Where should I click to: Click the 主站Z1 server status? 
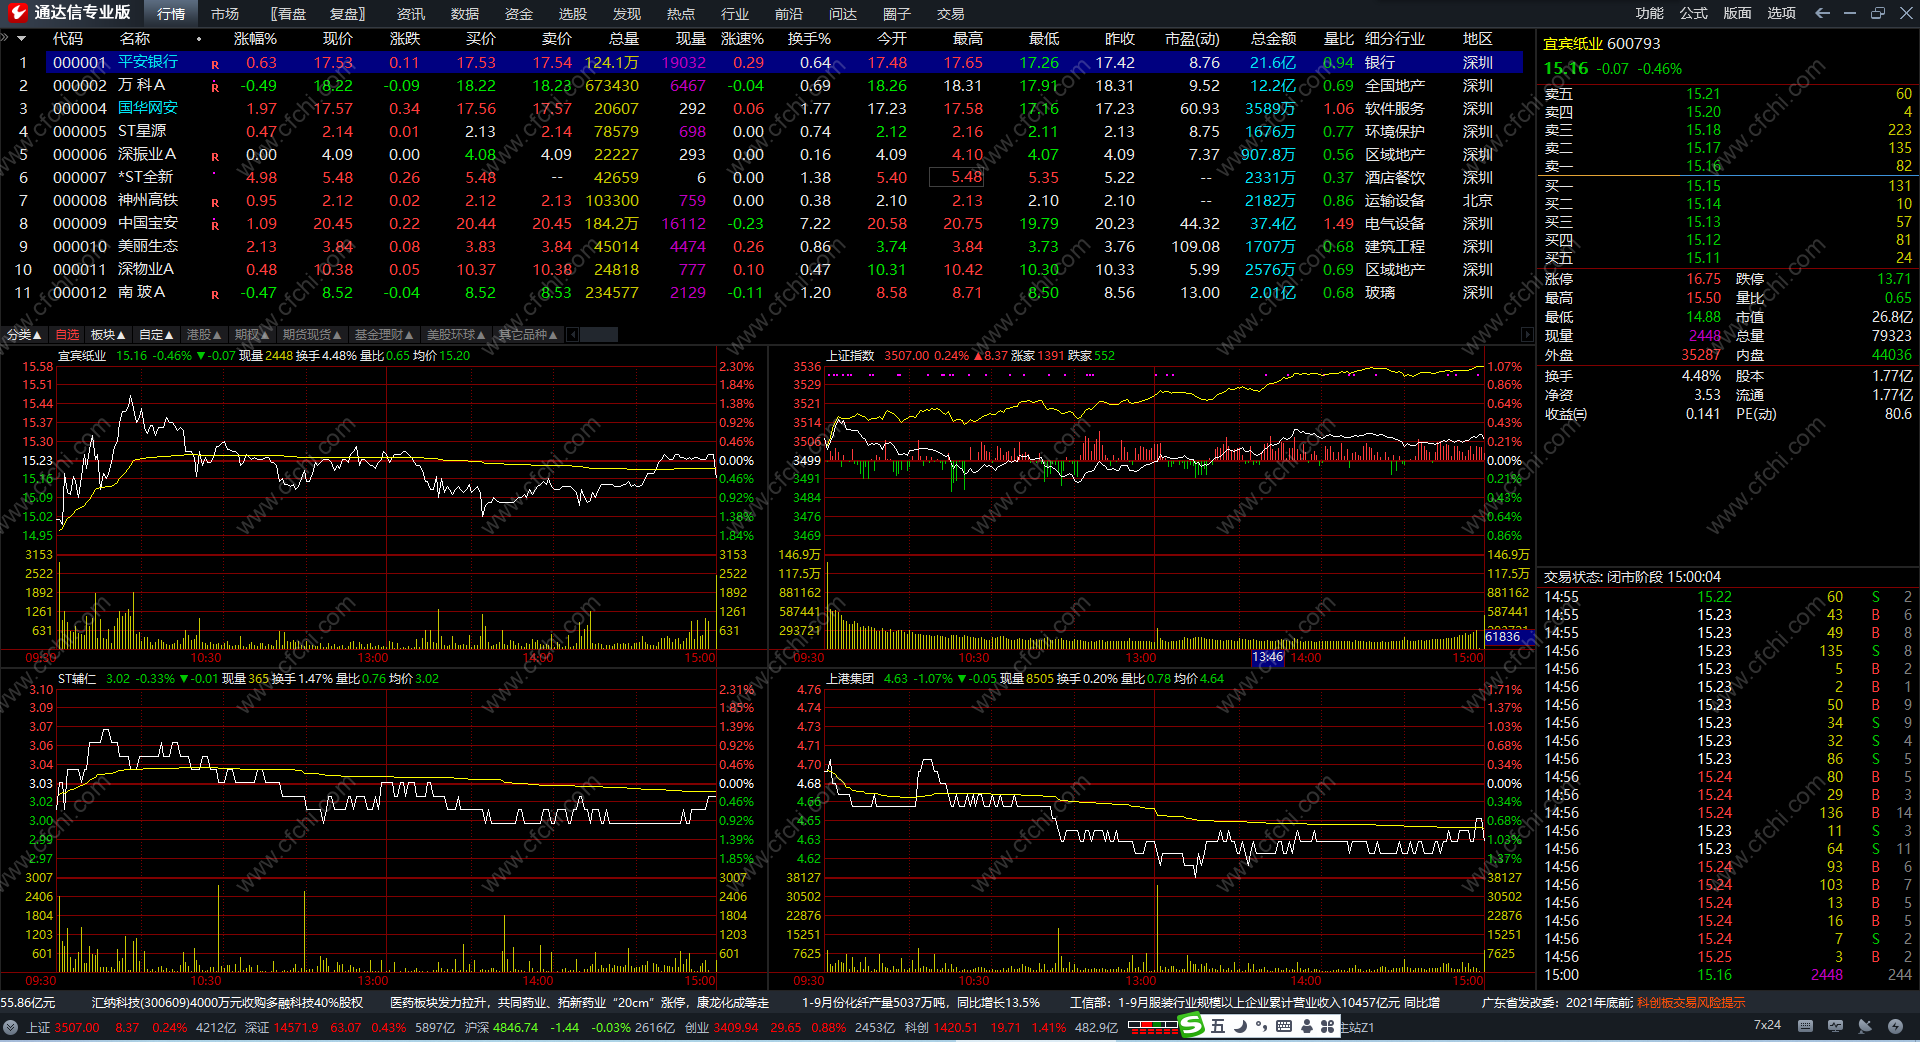1357,1027
